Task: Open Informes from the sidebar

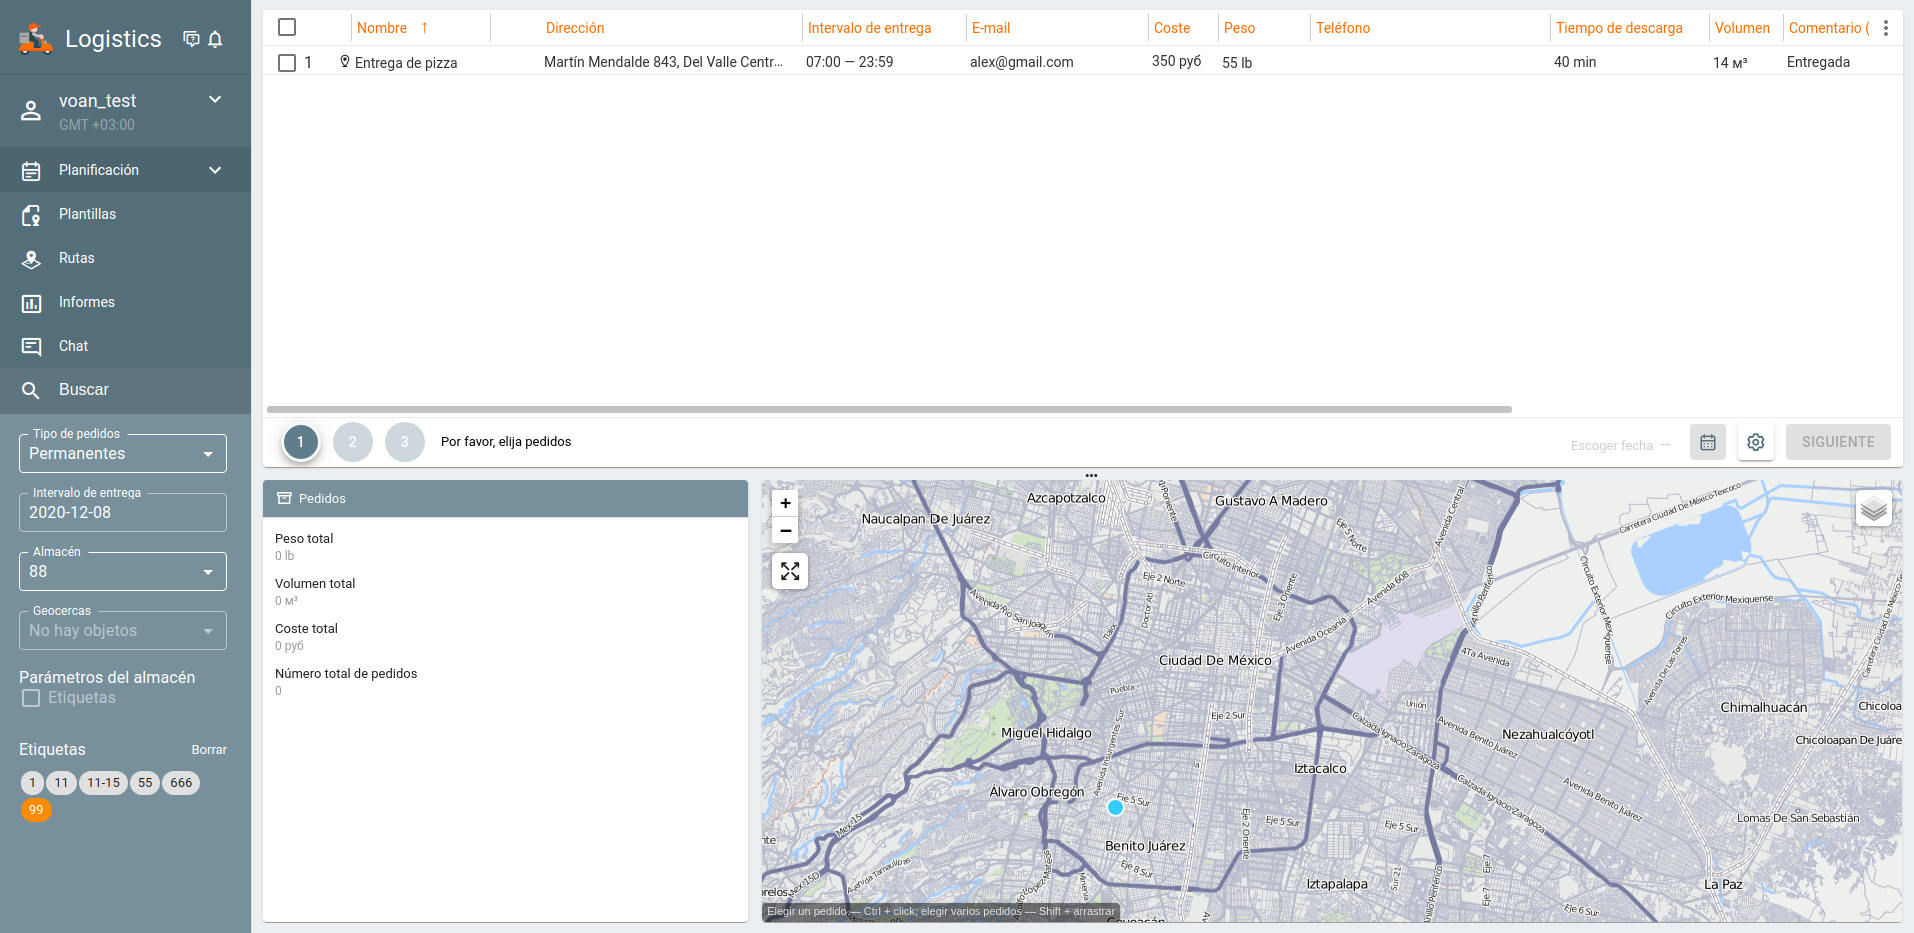Action: click(x=86, y=302)
